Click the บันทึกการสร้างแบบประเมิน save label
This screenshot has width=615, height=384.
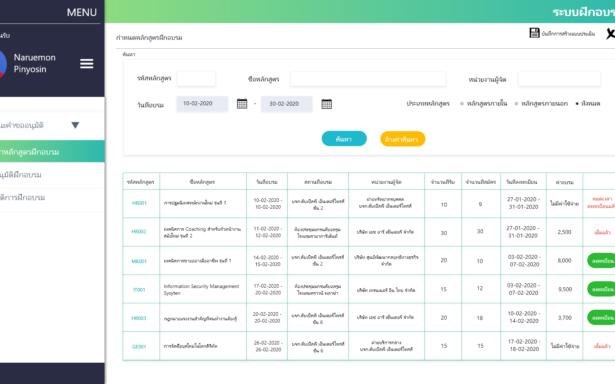click(x=568, y=34)
